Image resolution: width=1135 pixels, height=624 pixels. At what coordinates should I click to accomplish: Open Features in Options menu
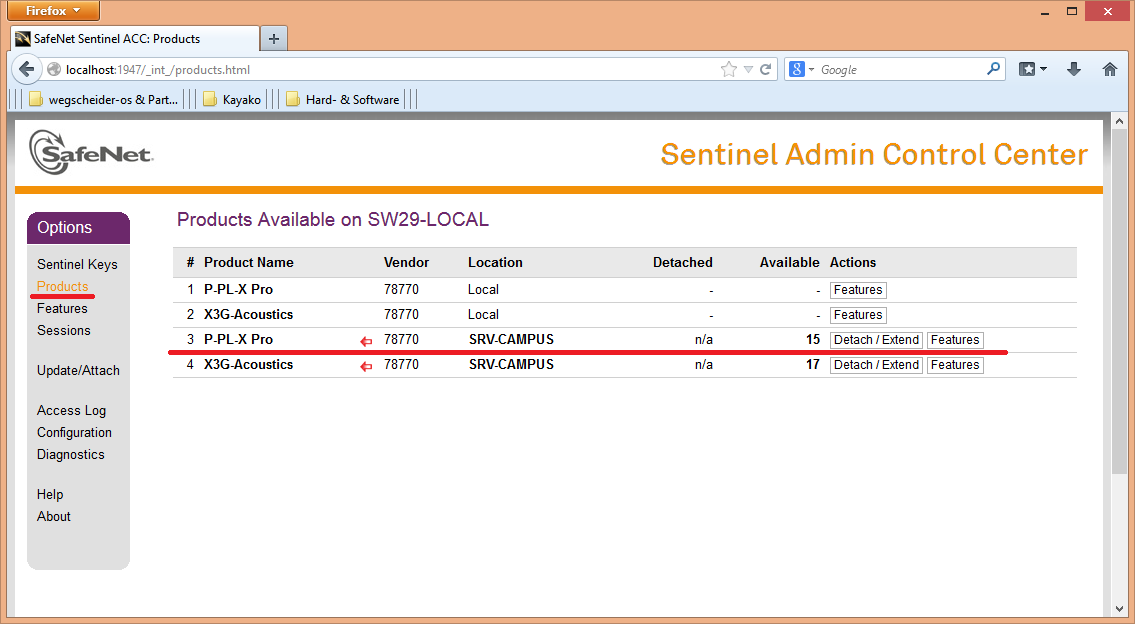62,308
